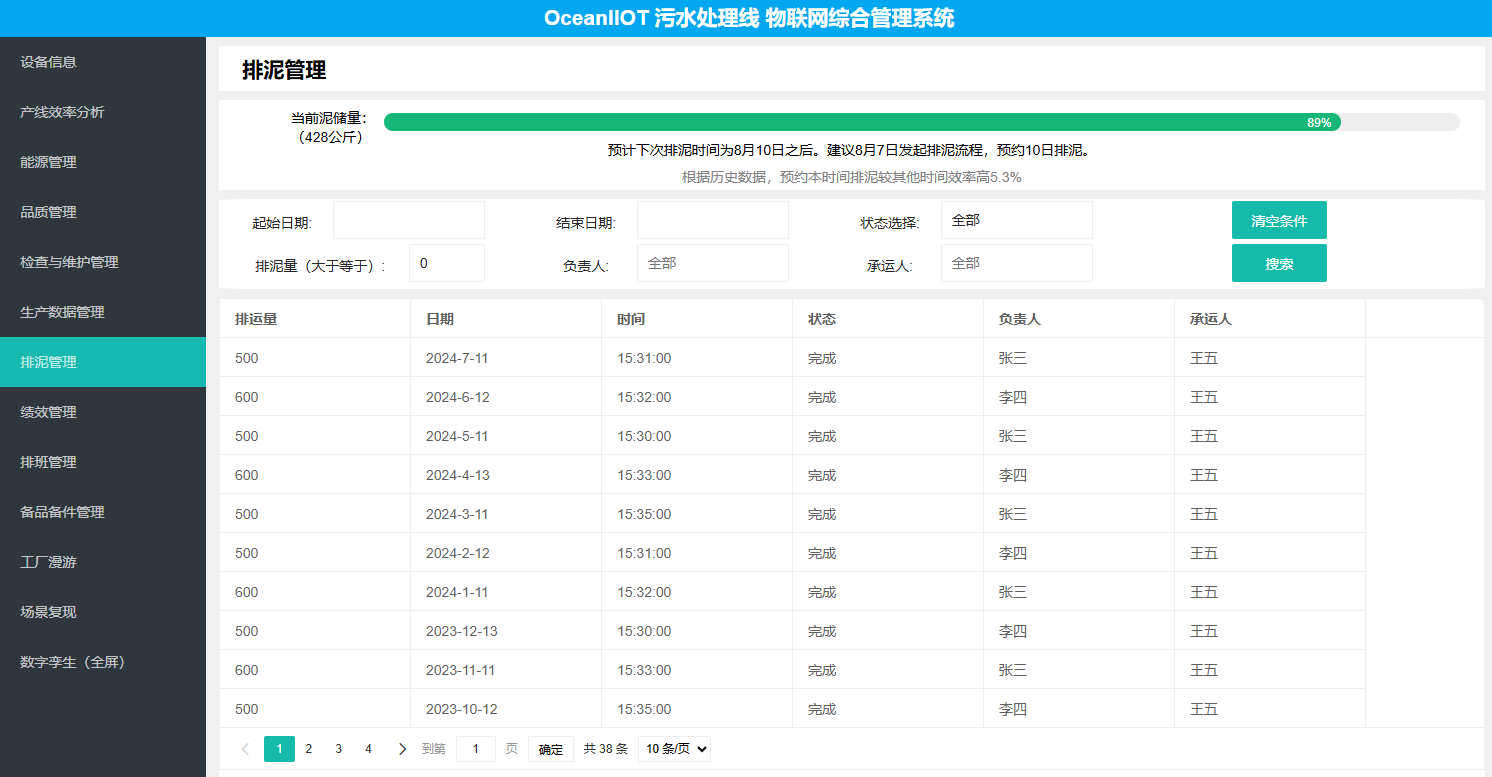Change rows per page 10 条/页 selector
Screen dimensions: 1492x777
pos(674,749)
